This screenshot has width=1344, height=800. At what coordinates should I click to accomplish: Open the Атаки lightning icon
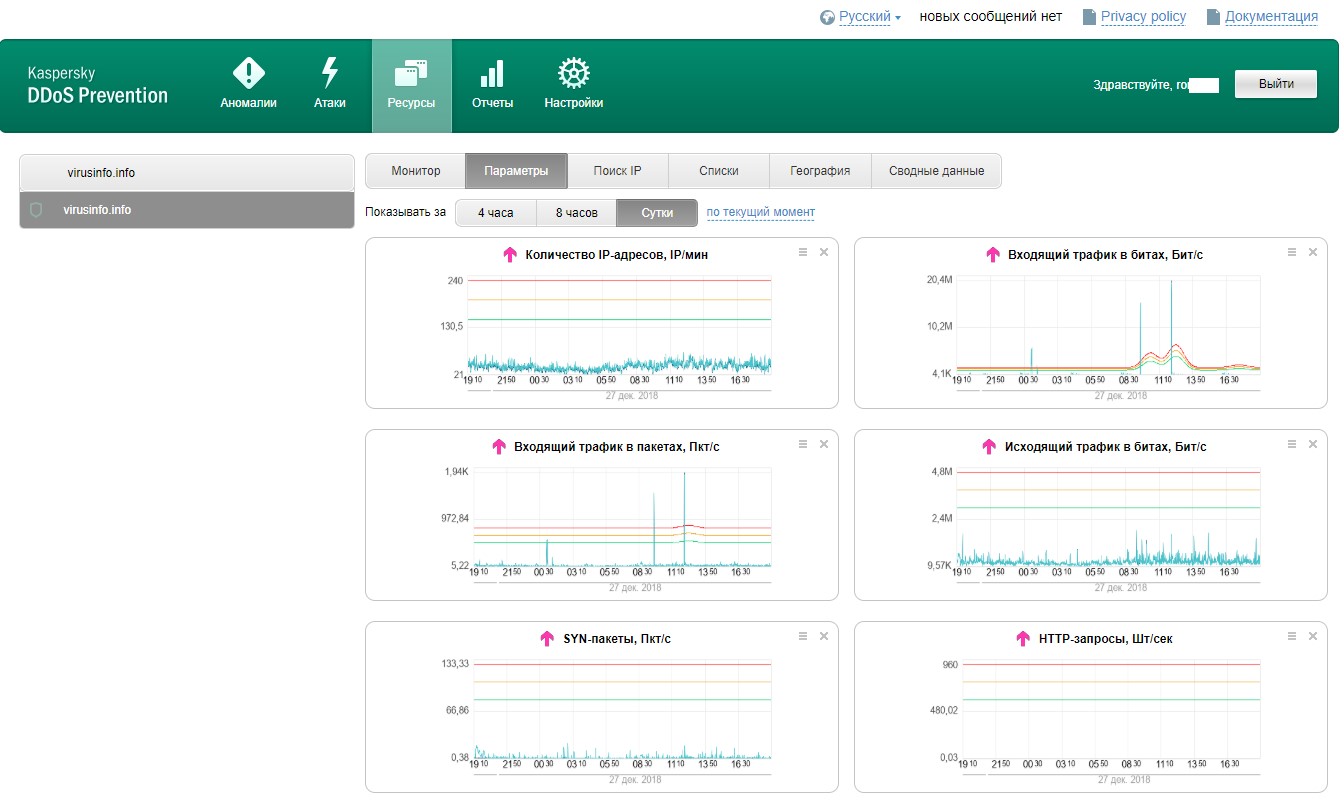tap(329, 74)
